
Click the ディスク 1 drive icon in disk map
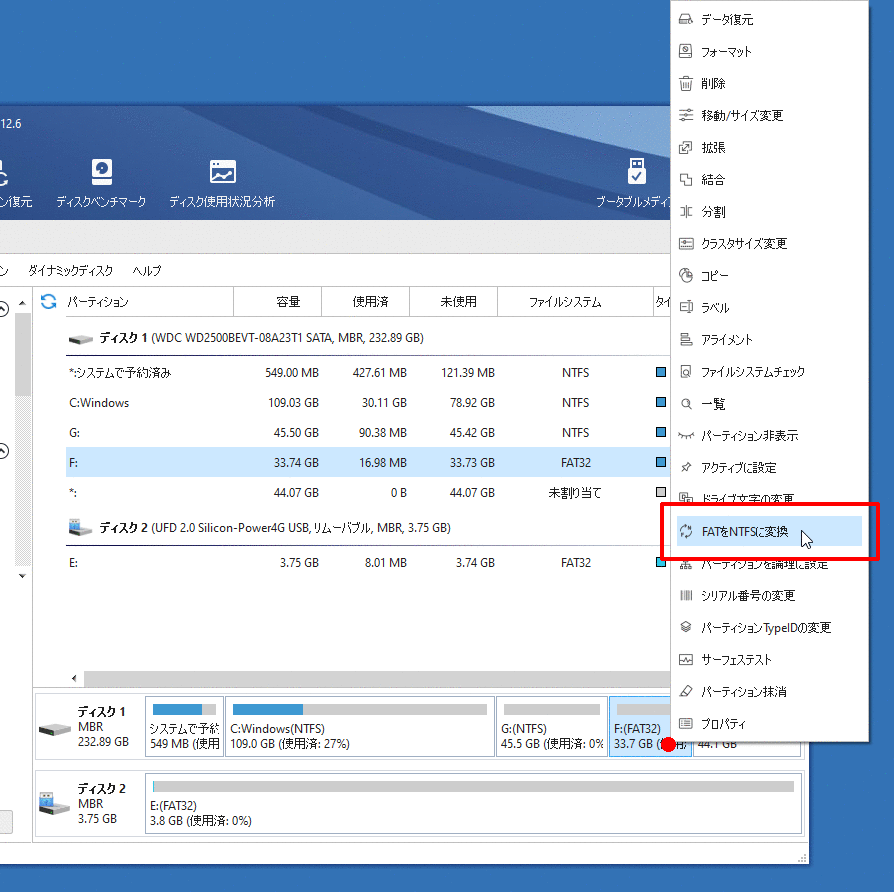[x=54, y=727]
